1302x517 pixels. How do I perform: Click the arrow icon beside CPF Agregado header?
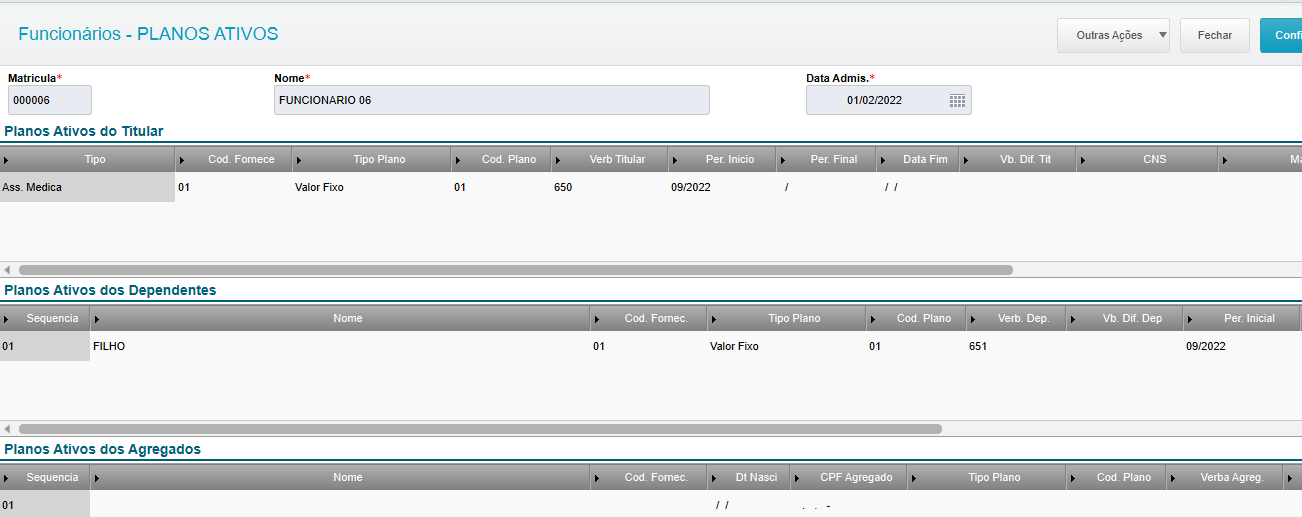pos(796,478)
